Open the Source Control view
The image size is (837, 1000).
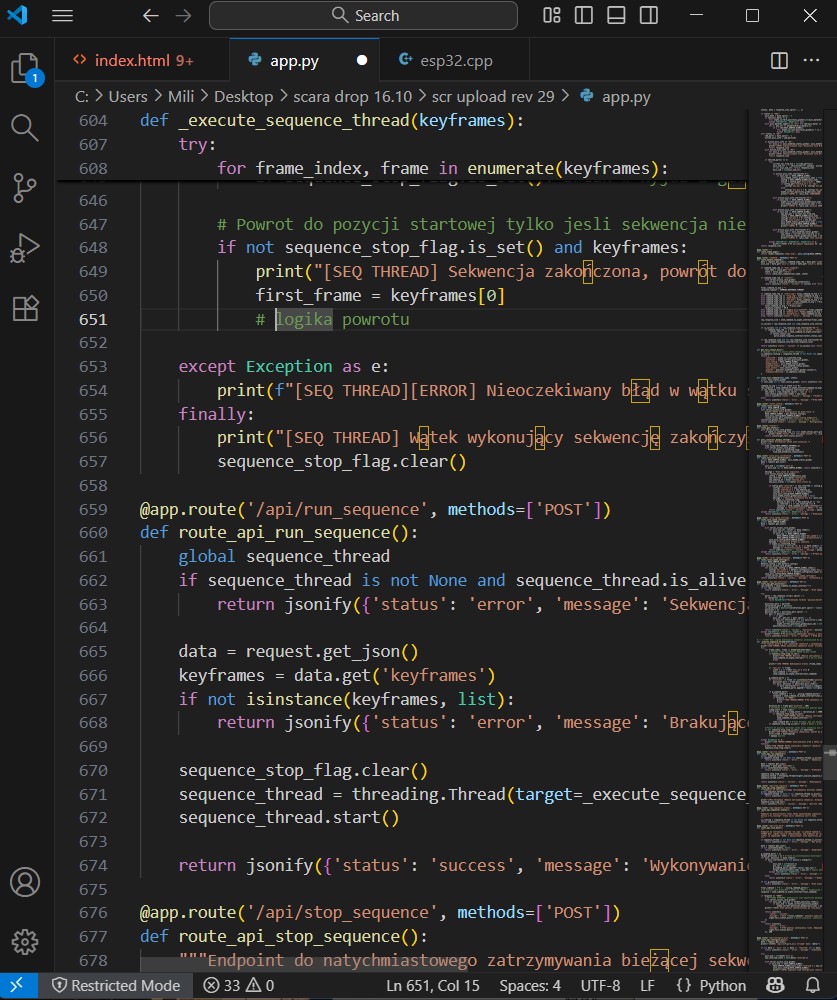(25, 187)
